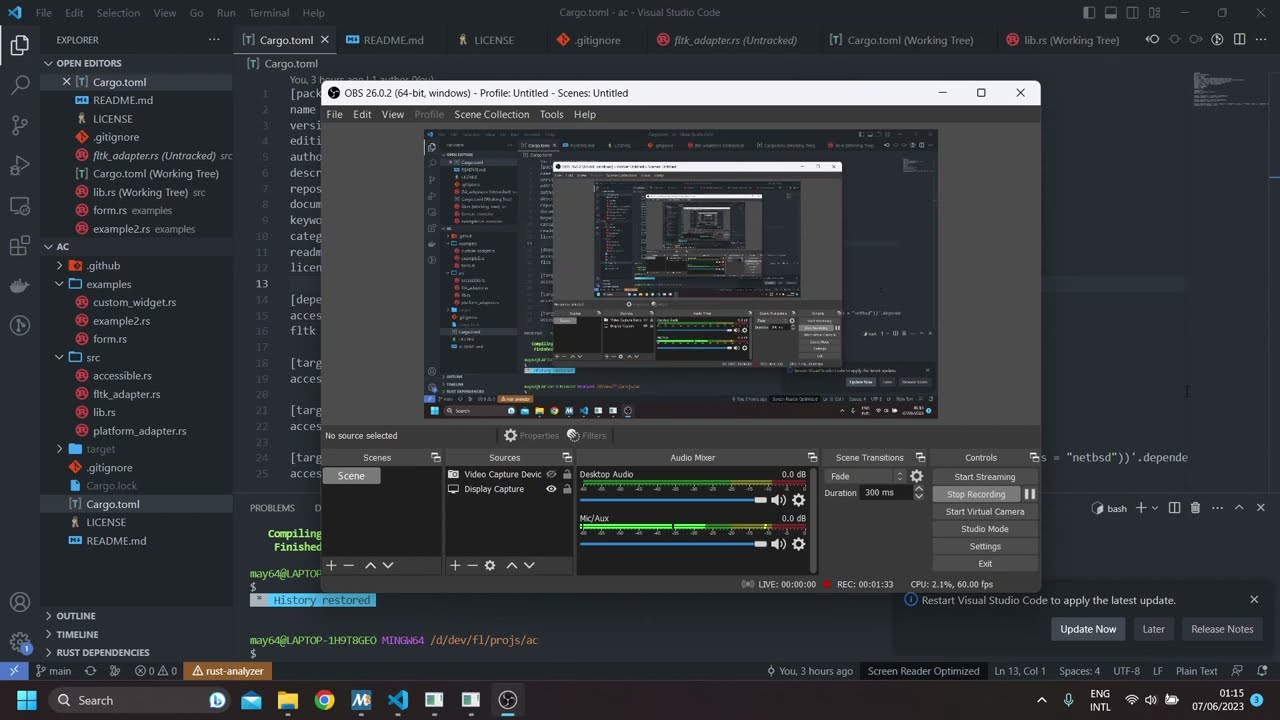This screenshot has height=720, width=1280.
Task: Open the Fade transition dropdown
Action: pyautogui.click(x=866, y=476)
